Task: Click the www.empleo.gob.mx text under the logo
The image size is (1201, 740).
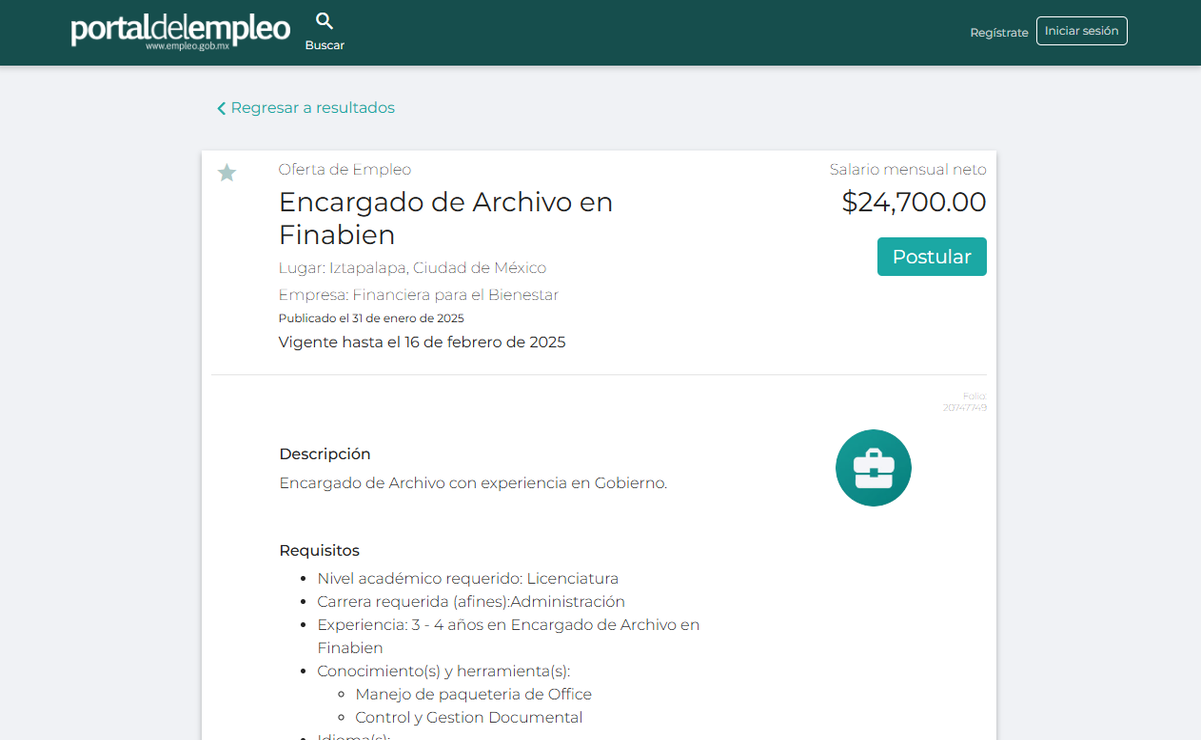Action: [187, 46]
